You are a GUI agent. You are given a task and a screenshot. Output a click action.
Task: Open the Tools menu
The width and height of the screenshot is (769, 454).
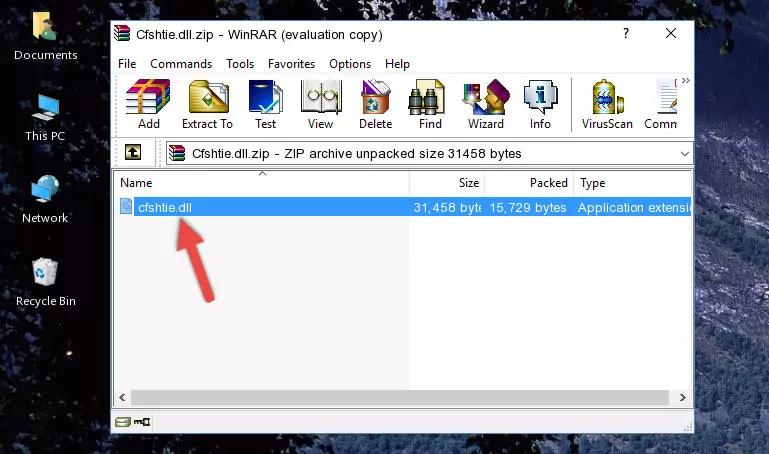(240, 64)
